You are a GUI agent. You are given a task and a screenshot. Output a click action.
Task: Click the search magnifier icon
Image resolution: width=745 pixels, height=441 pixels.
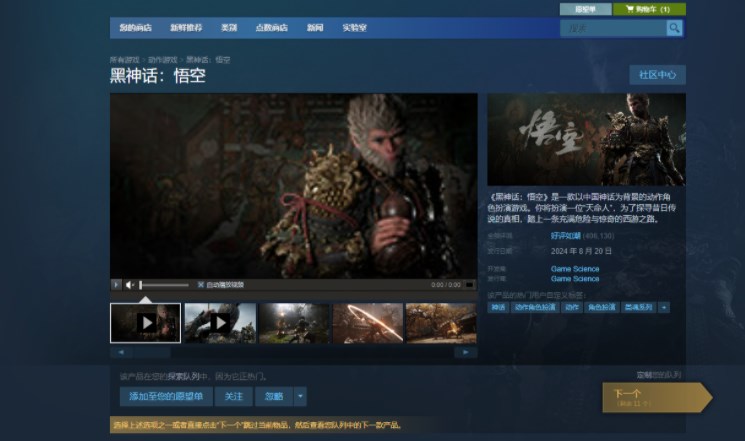pyautogui.click(x=674, y=28)
